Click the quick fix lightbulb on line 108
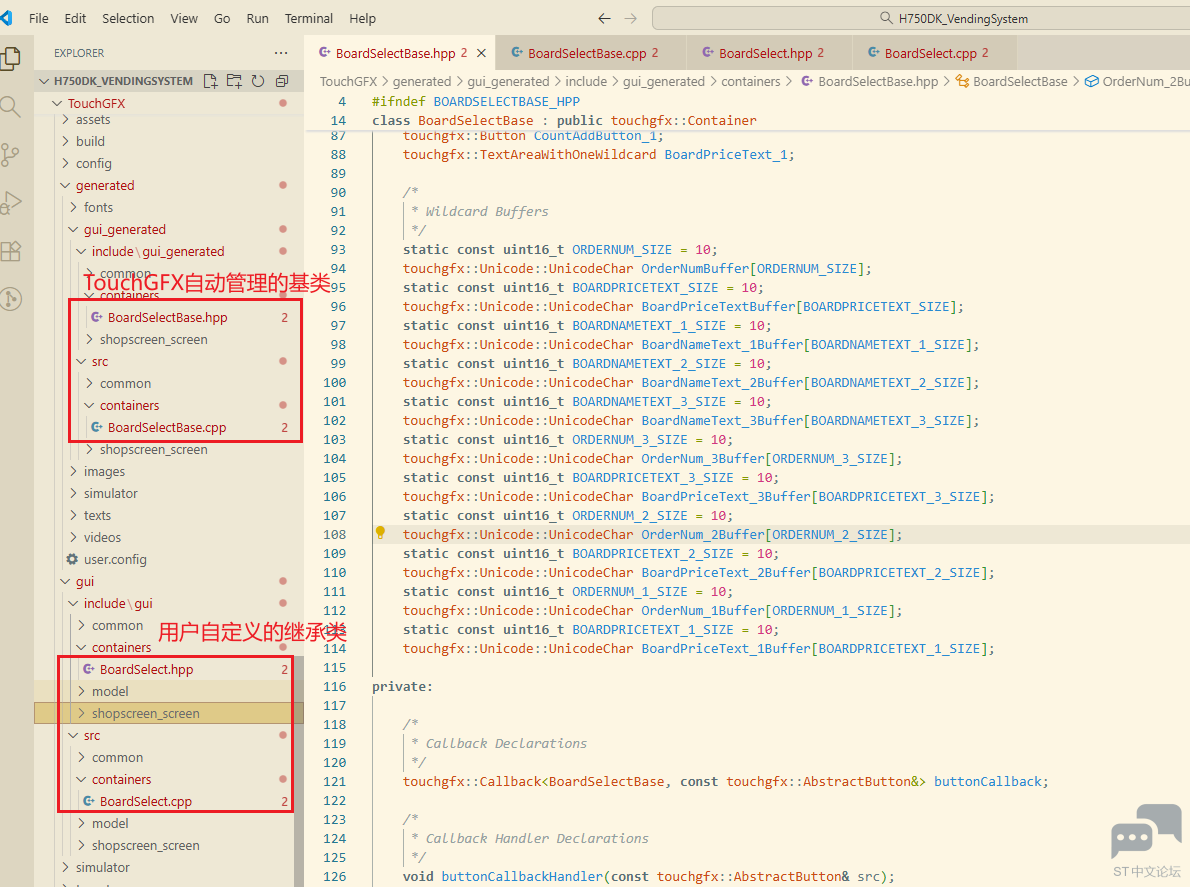This screenshot has width=1190, height=887. 379,534
